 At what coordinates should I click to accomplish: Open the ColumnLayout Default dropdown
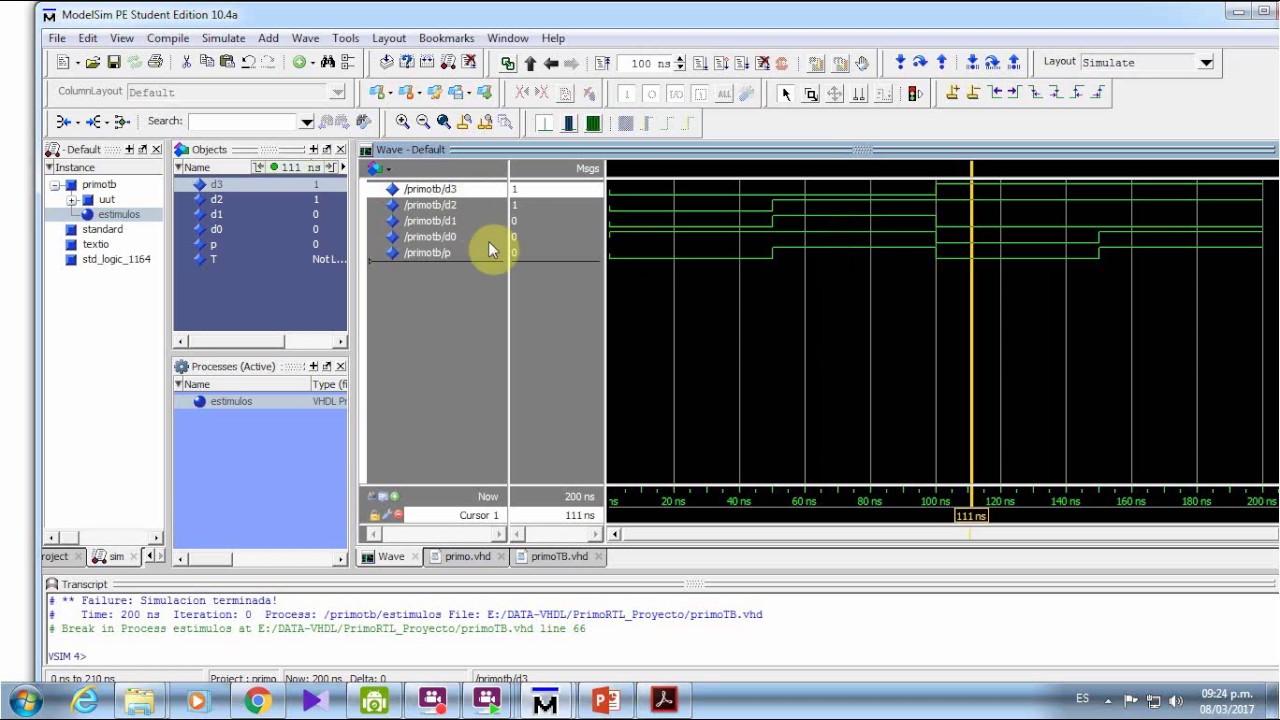pyautogui.click(x=337, y=93)
